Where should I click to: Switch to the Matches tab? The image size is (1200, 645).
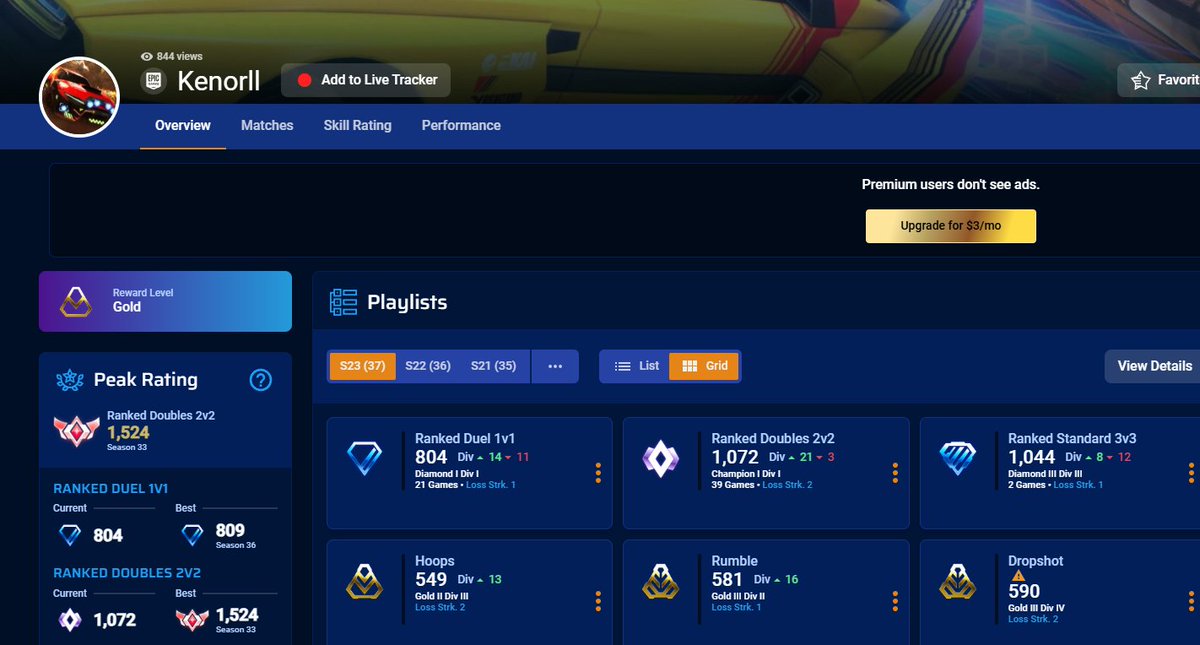tap(267, 125)
